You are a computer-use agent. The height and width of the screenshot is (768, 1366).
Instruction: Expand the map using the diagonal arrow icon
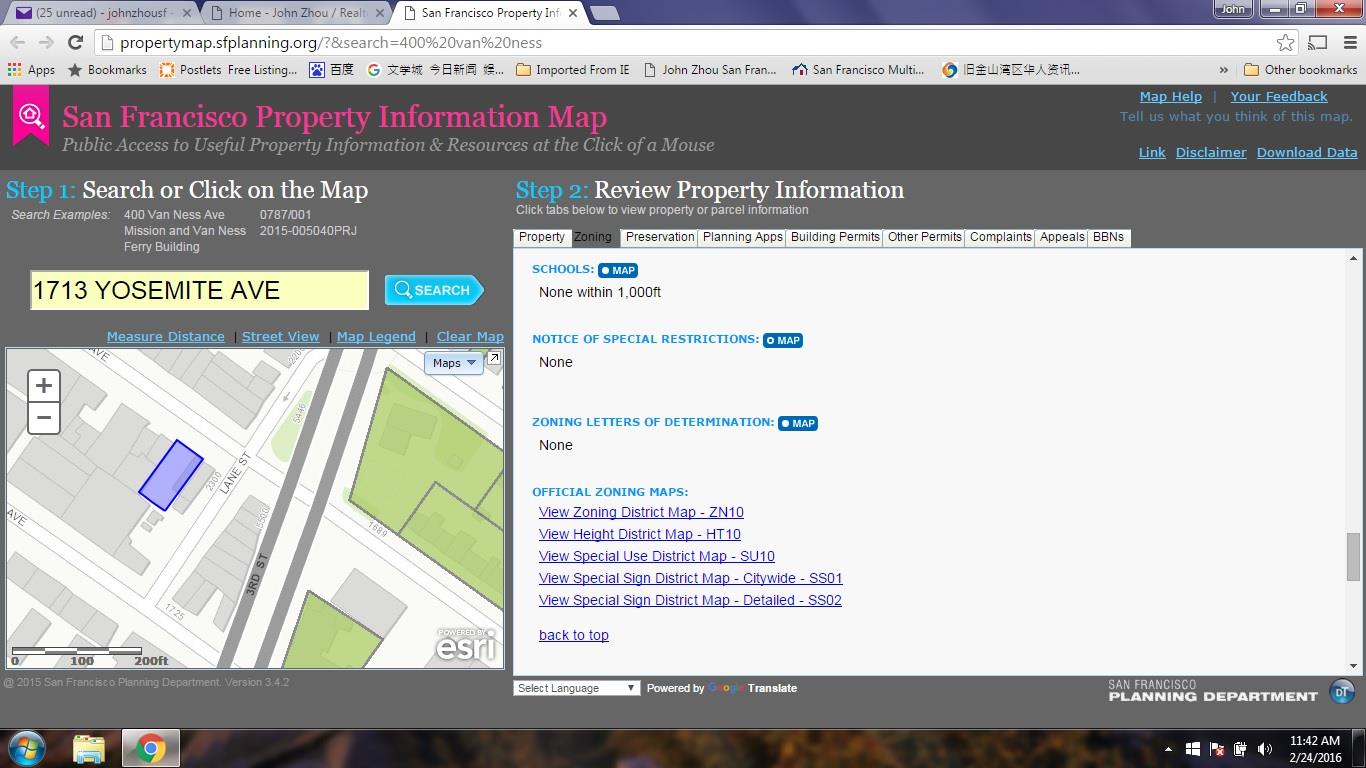[x=492, y=356]
